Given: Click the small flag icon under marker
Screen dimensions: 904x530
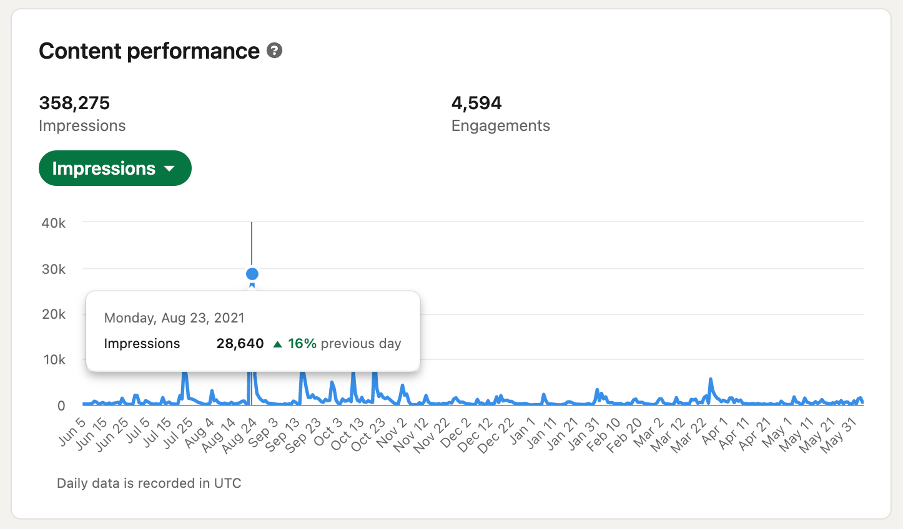Looking at the screenshot, I should click(252, 285).
